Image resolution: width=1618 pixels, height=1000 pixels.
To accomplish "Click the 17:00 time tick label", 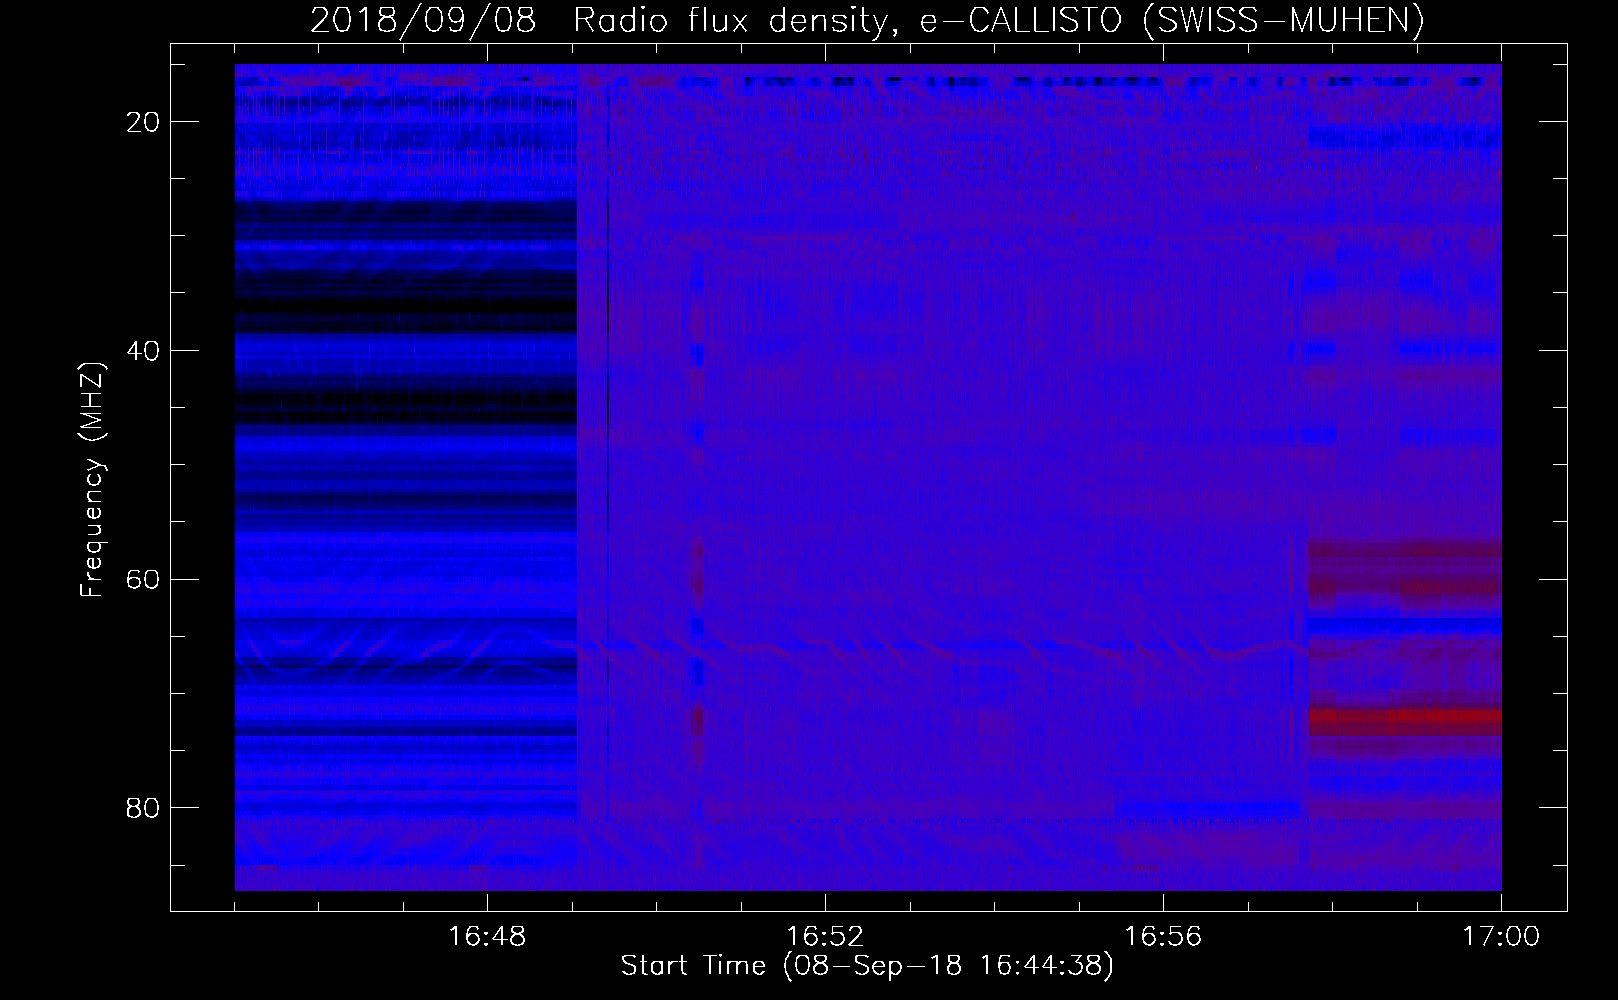I will tap(1501, 937).
